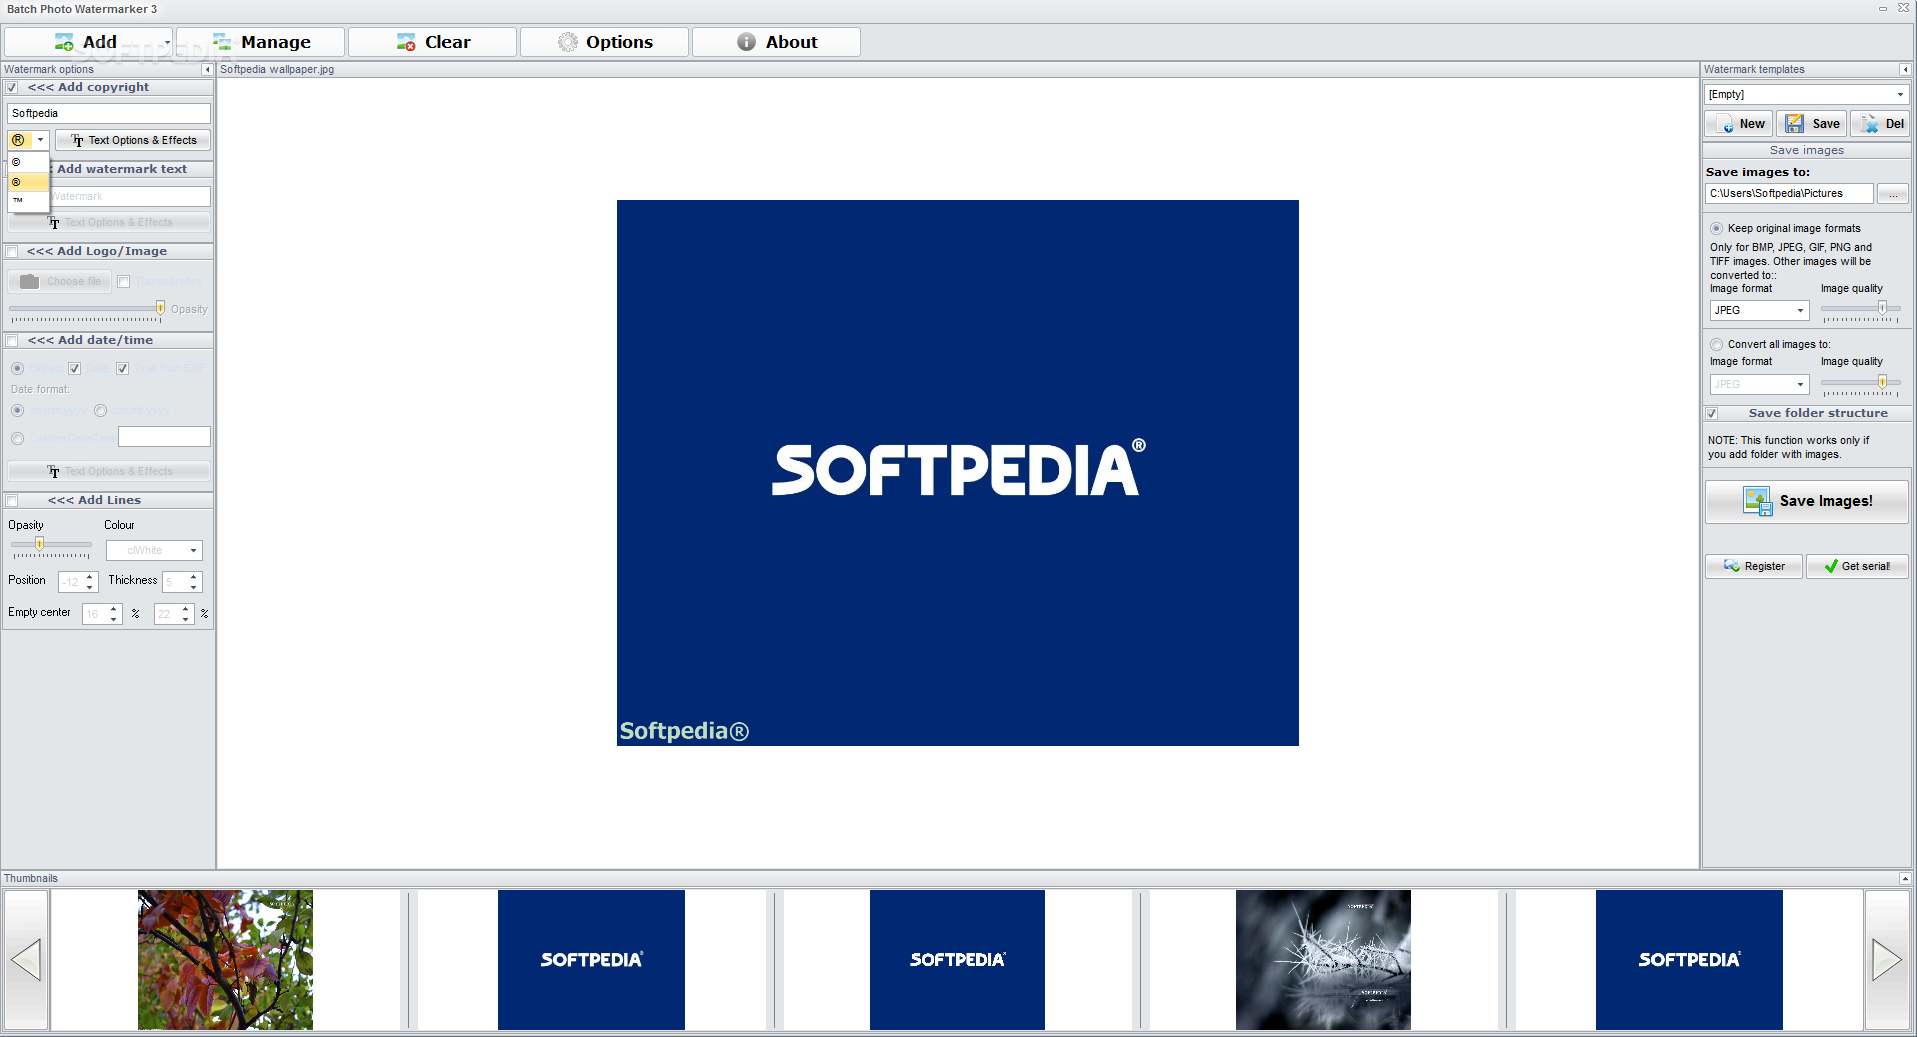
Task: Collapse the Thumbnails panel
Action: [1905, 879]
